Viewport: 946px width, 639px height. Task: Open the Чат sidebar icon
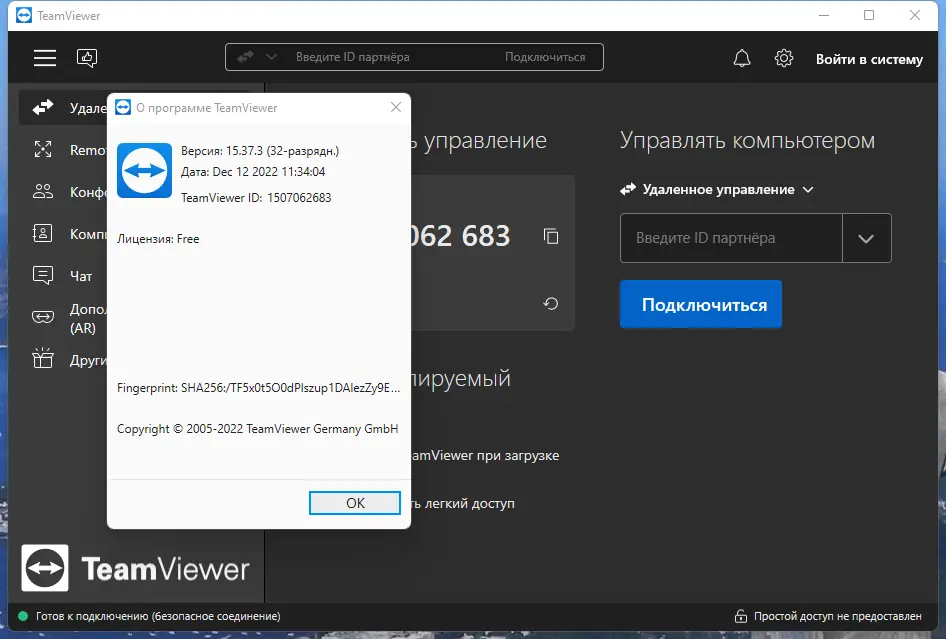(x=44, y=275)
